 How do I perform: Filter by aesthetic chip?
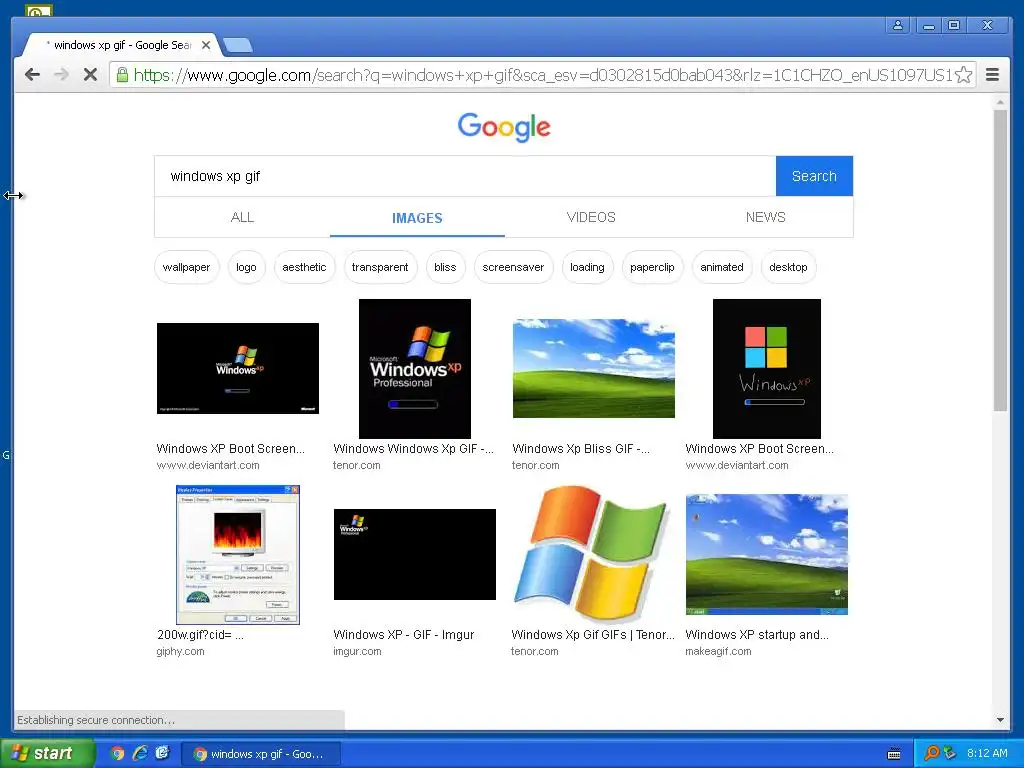click(x=304, y=267)
